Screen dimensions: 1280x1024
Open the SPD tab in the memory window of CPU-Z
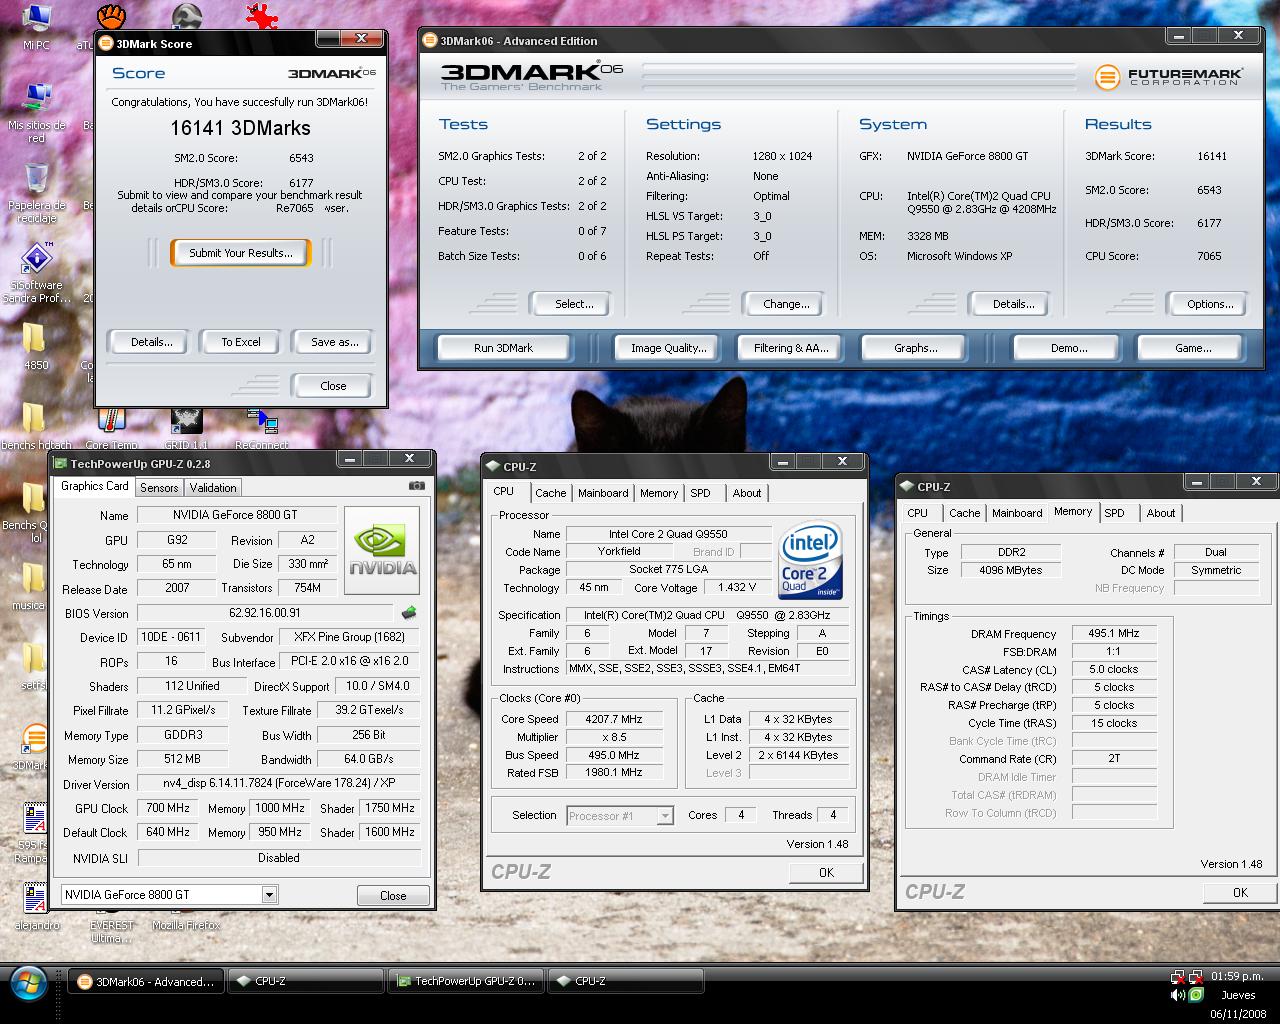(1114, 513)
